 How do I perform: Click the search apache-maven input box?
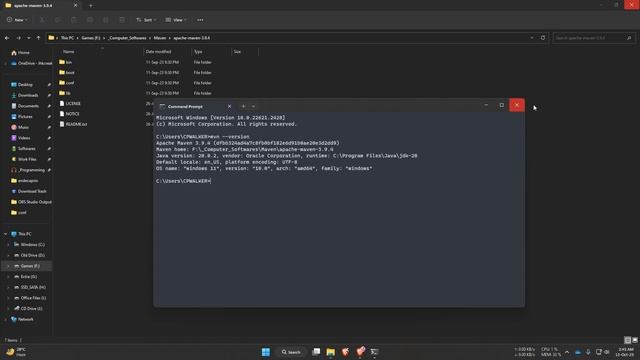(594, 38)
